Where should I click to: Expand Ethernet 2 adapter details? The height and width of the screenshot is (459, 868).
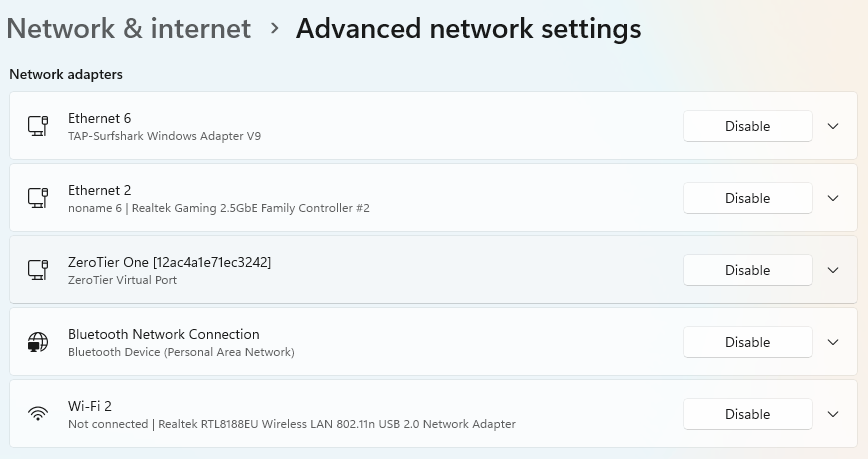(x=833, y=198)
